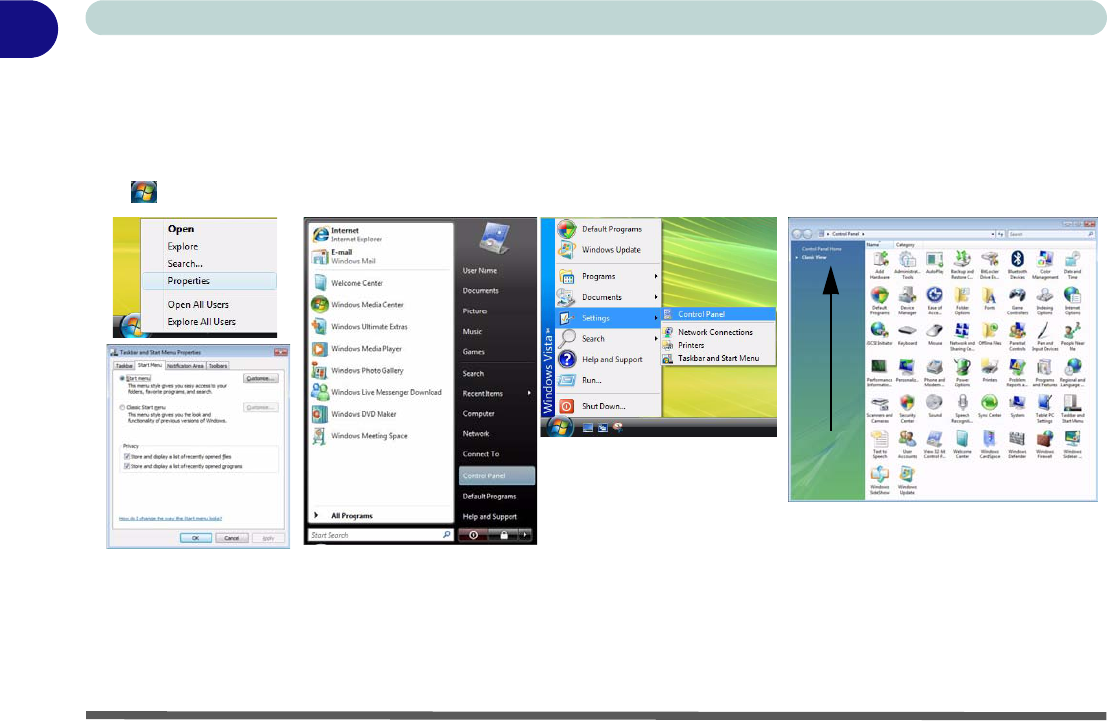The height and width of the screenshot is (721, 1107).
Task: Click OK in Taskbar and Start Menu Properties
Action: (x=196, y=538)
